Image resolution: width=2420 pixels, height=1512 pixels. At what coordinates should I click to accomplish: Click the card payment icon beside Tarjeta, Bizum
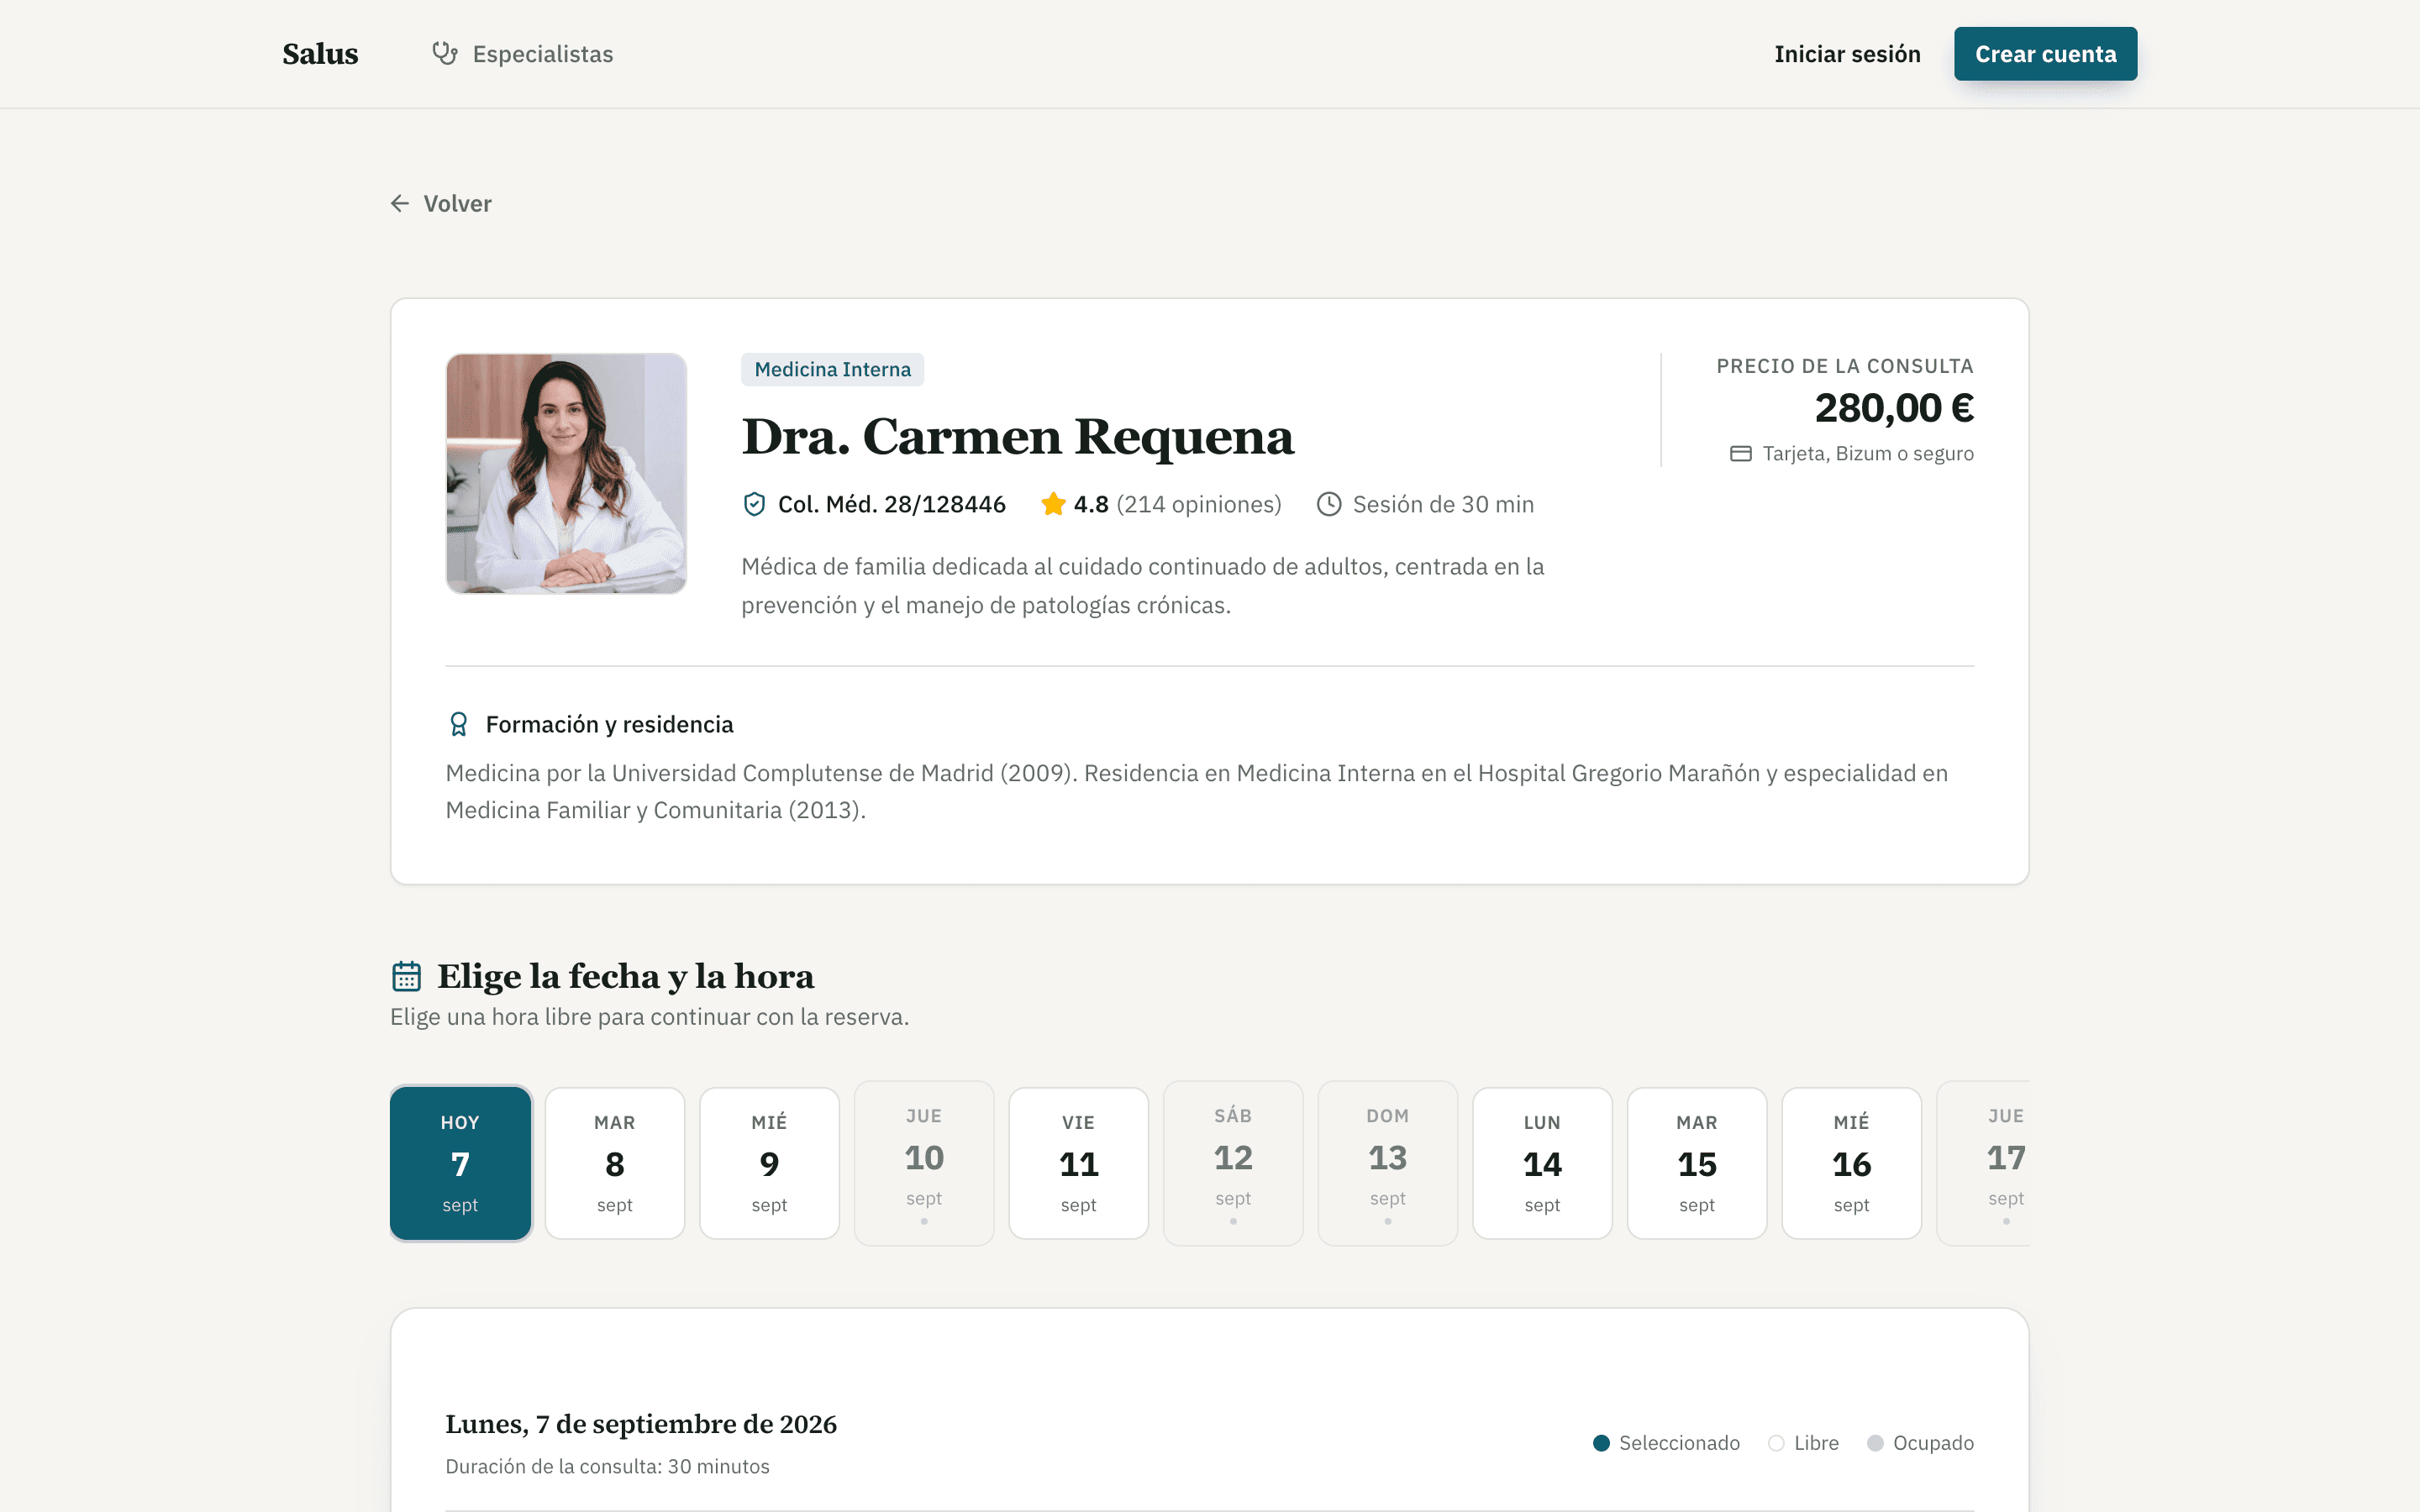point(1741,454)
